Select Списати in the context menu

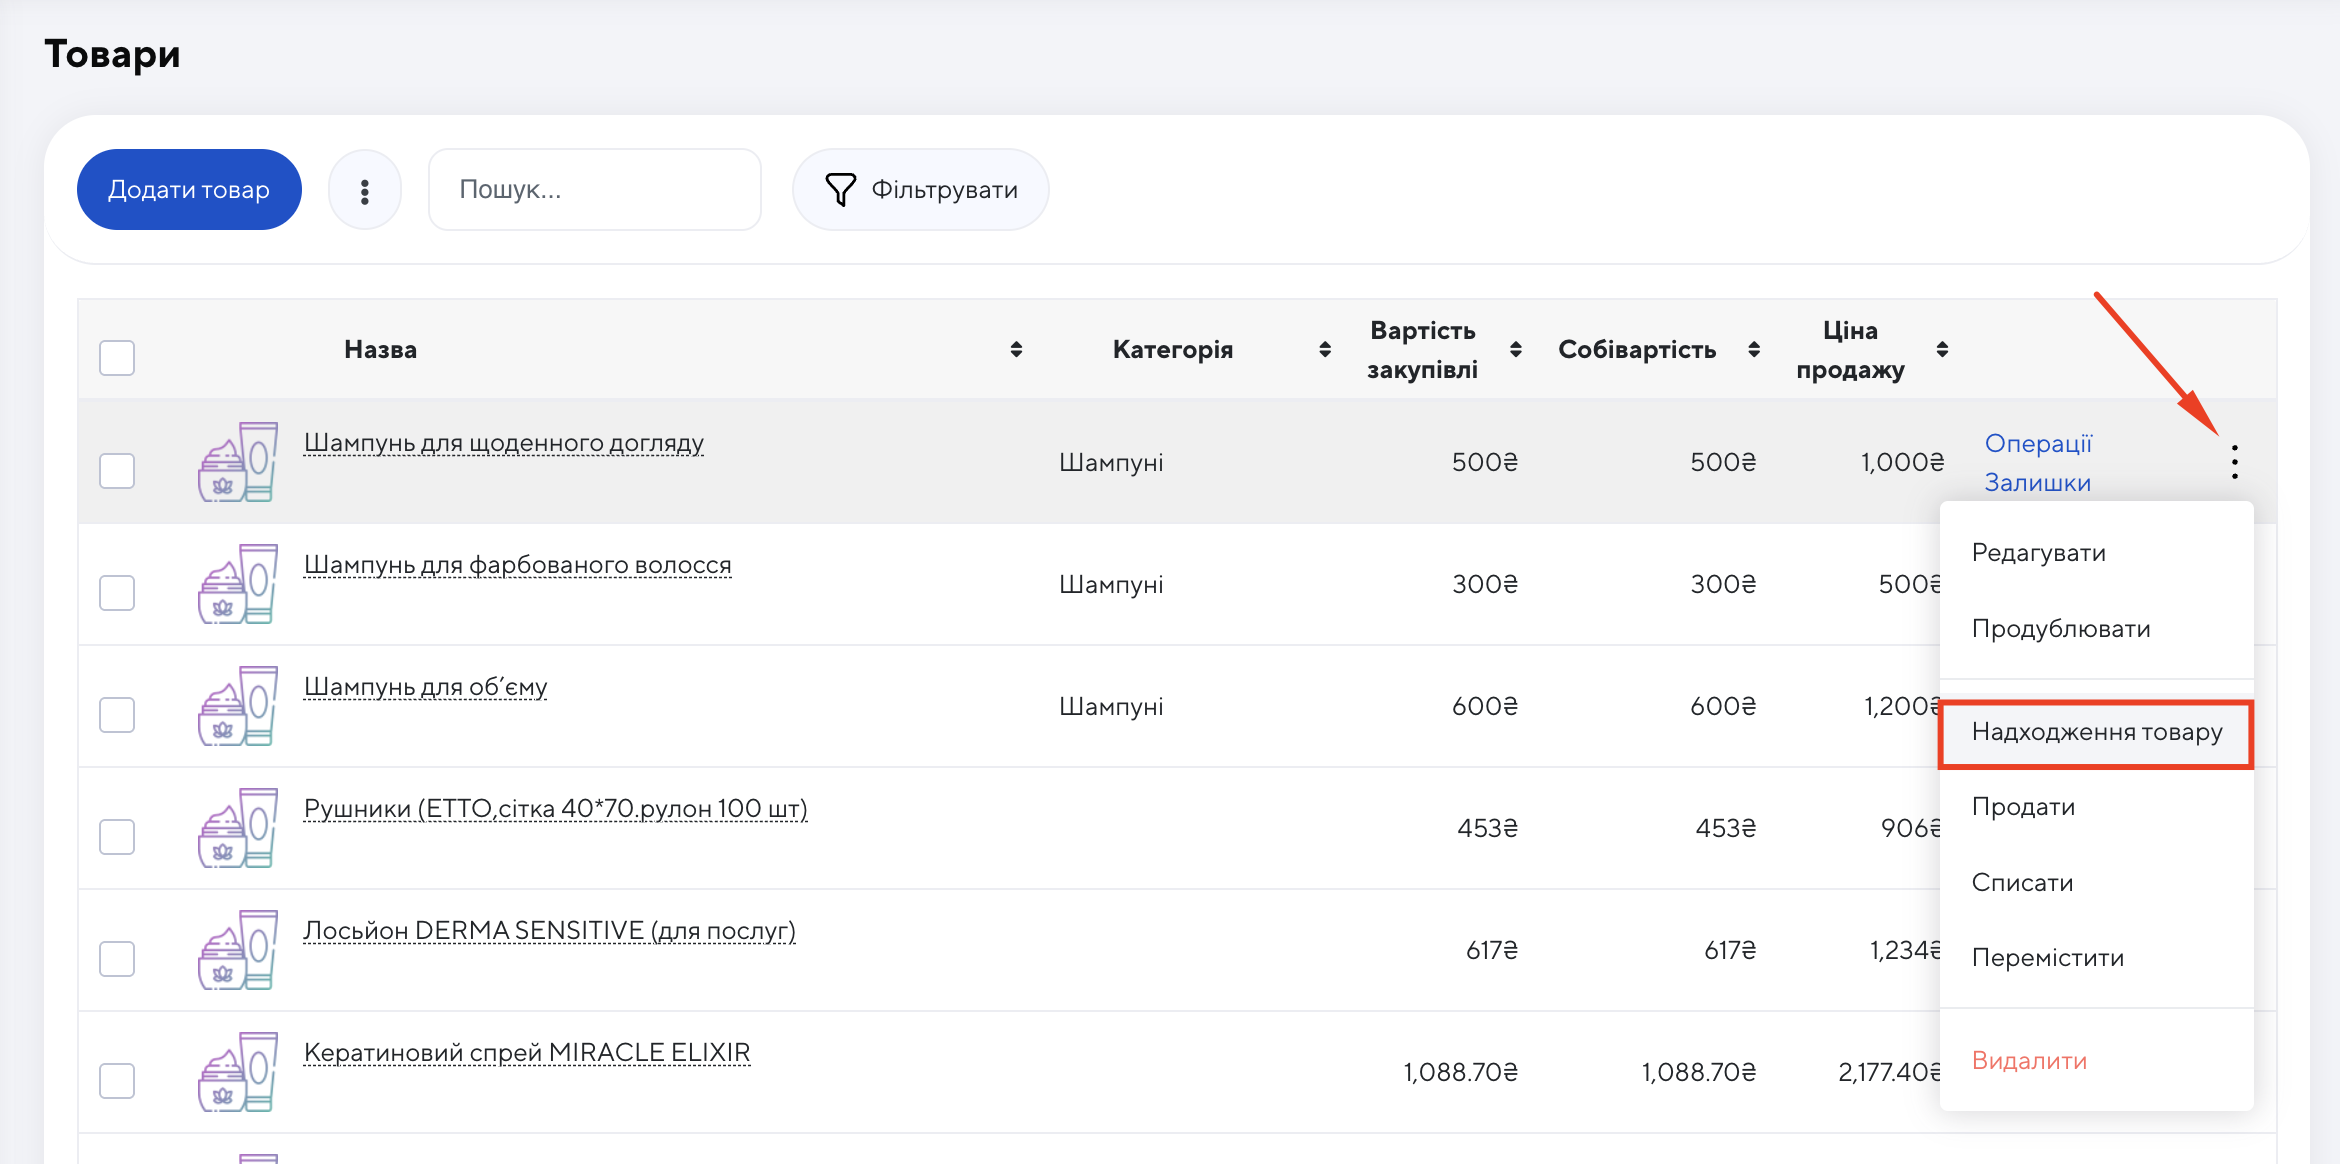point(2022,883)
